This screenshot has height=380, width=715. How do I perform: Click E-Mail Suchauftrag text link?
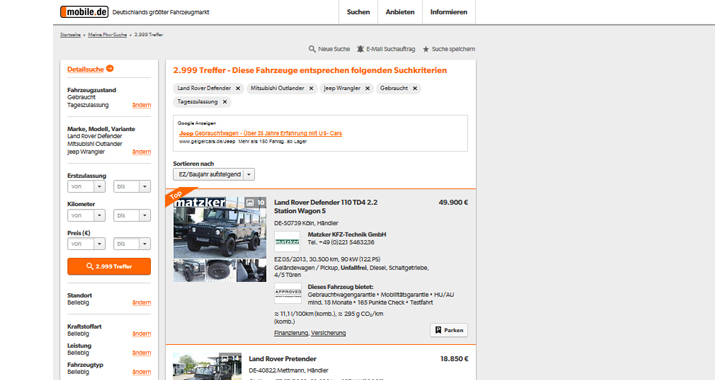(x=391, y=49)
